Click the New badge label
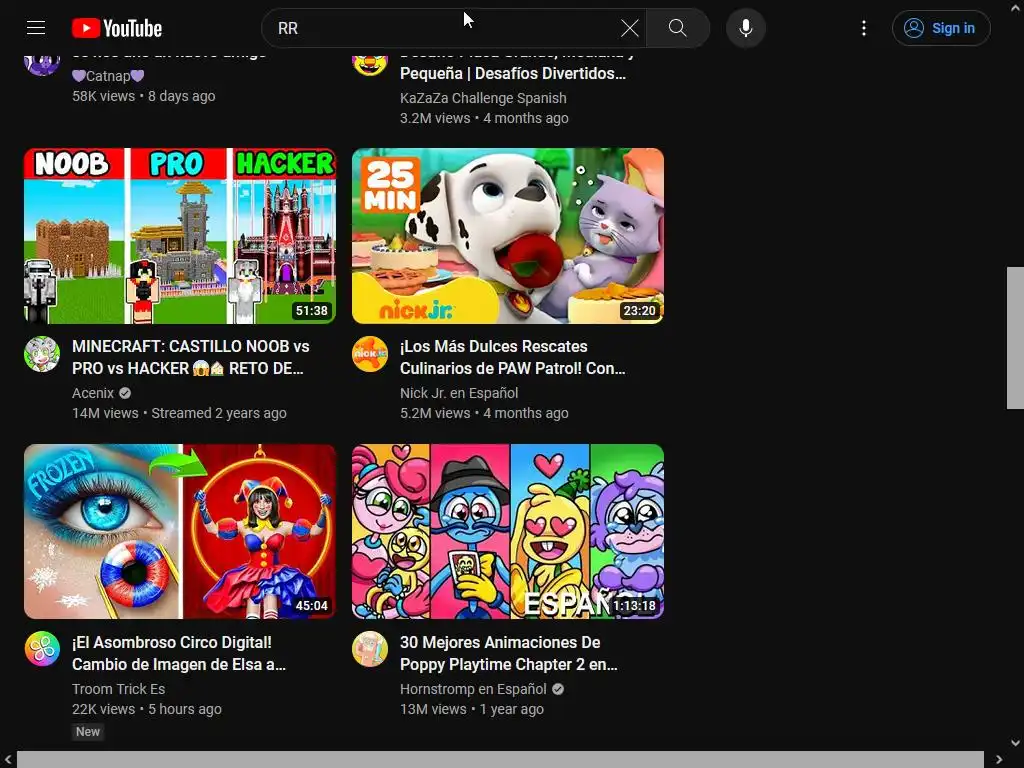The image size is (1024, 768). [x=88, y=732]
